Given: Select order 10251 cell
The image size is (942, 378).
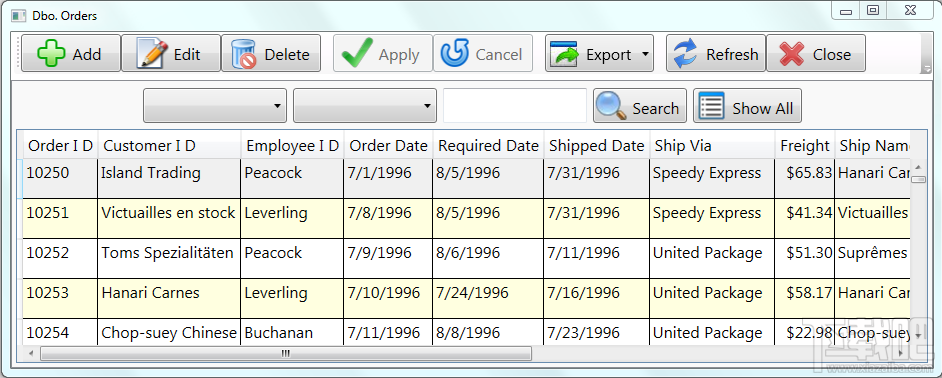Looking at the screenshot, I should click(x=60, y=219).
